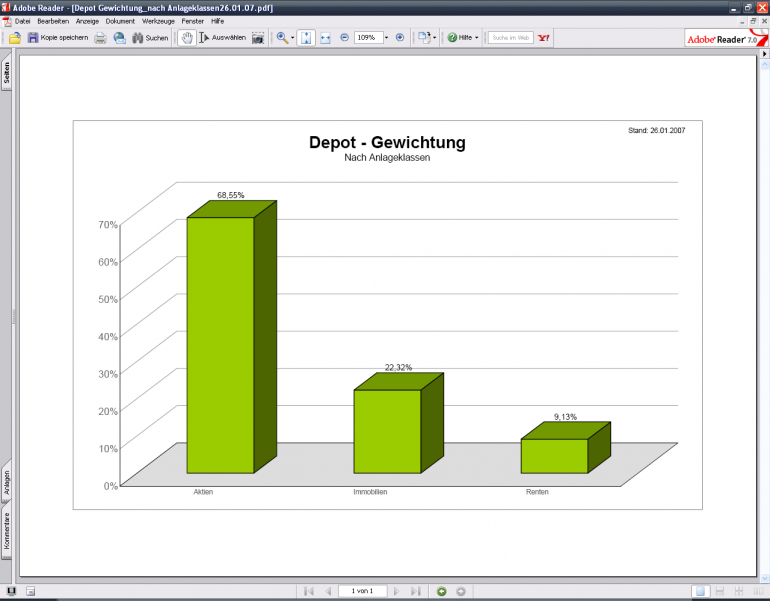Toggle the Fit Page view button
This screenshot has width=770, height=601.
(306, 38)
